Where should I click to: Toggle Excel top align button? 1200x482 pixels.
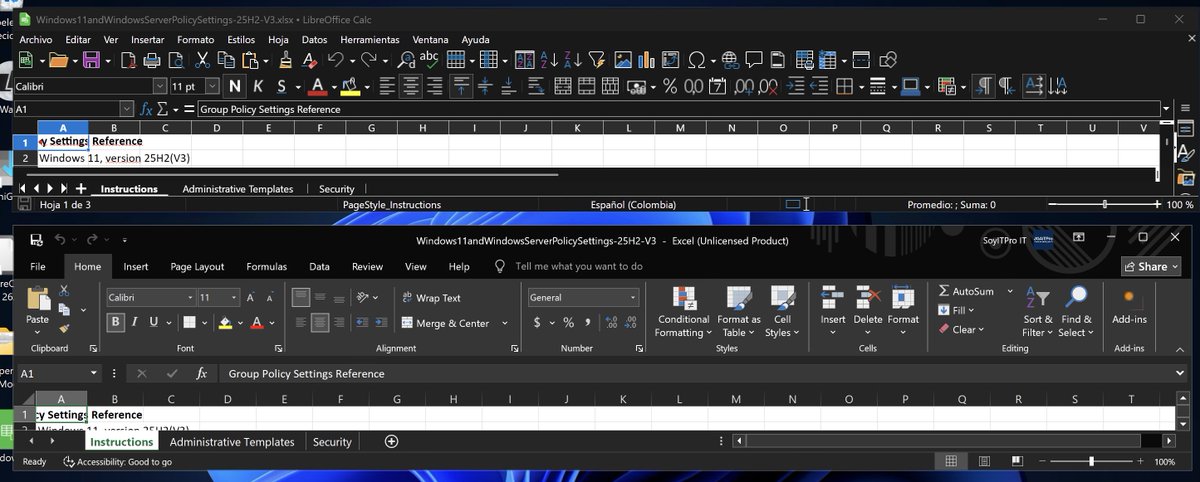(x=301, y=298)
